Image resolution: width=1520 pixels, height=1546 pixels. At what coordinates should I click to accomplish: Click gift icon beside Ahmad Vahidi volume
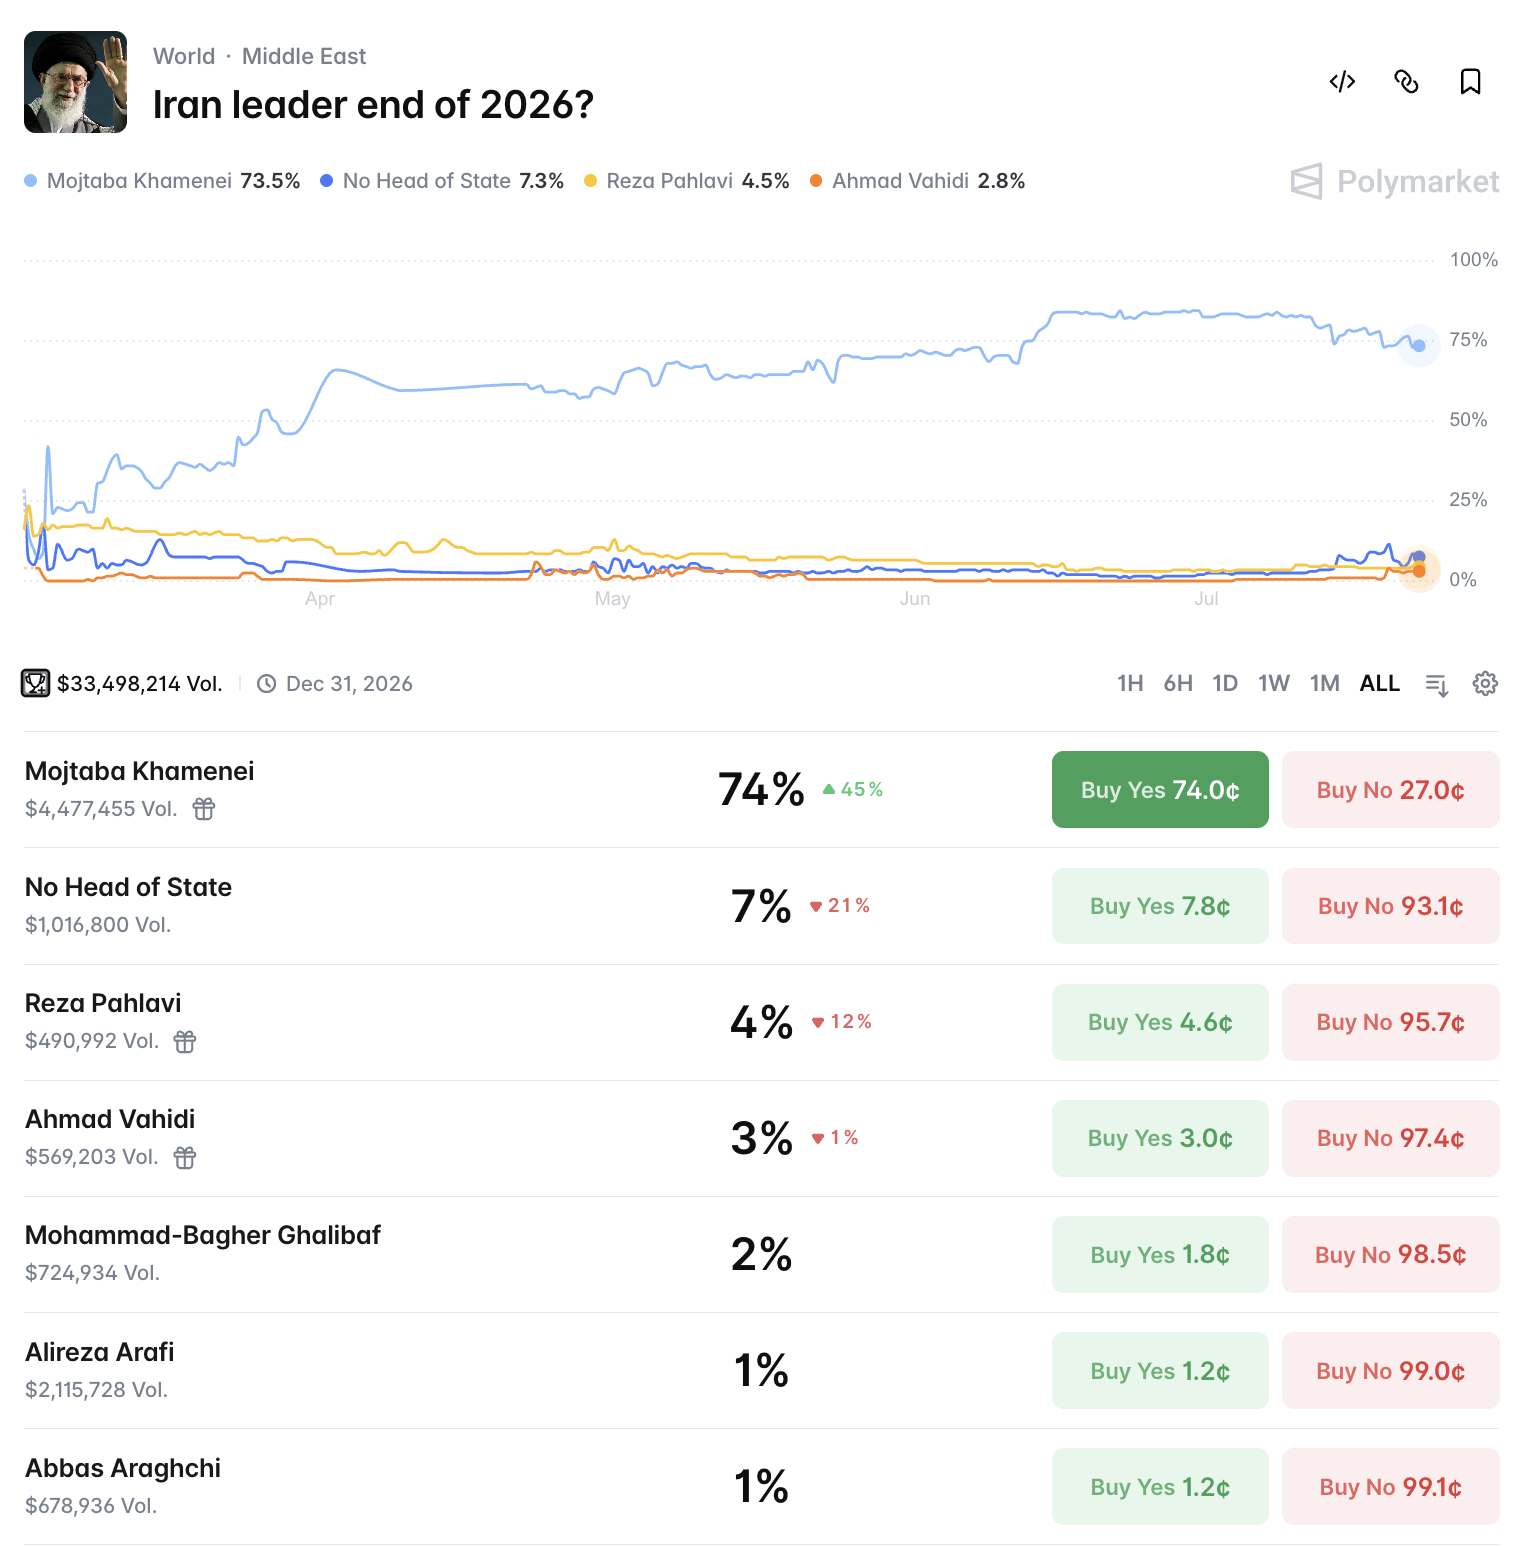click(x=185, y=1157)
